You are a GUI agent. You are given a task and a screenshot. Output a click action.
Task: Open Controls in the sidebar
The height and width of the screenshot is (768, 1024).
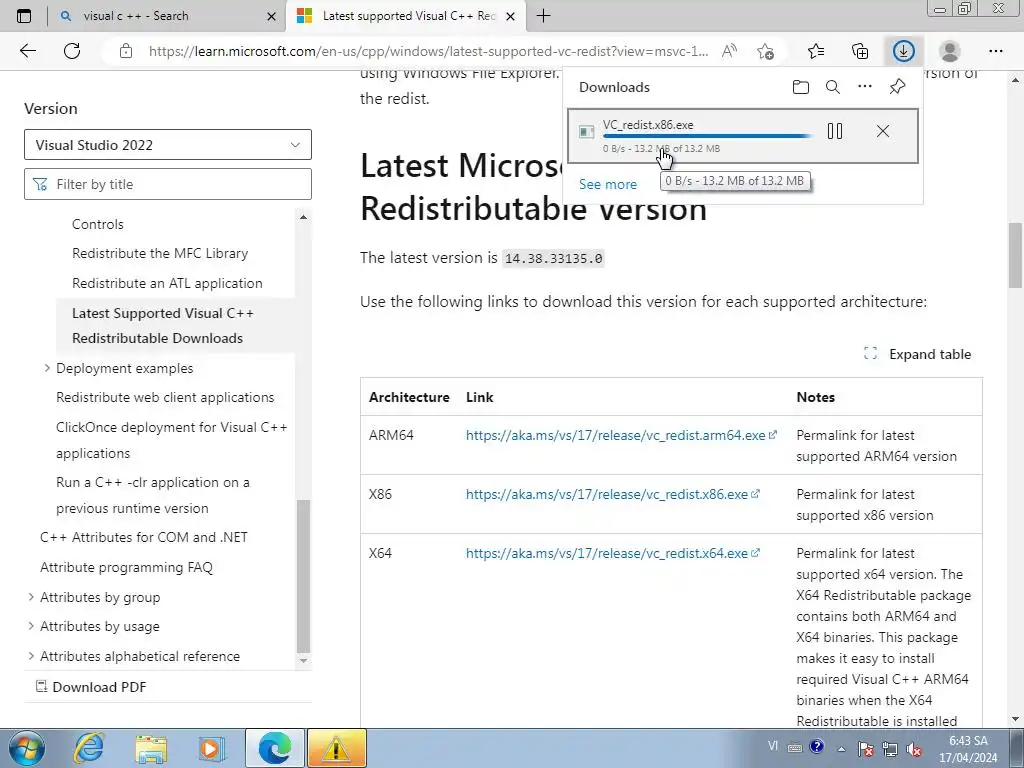(97, 224)
